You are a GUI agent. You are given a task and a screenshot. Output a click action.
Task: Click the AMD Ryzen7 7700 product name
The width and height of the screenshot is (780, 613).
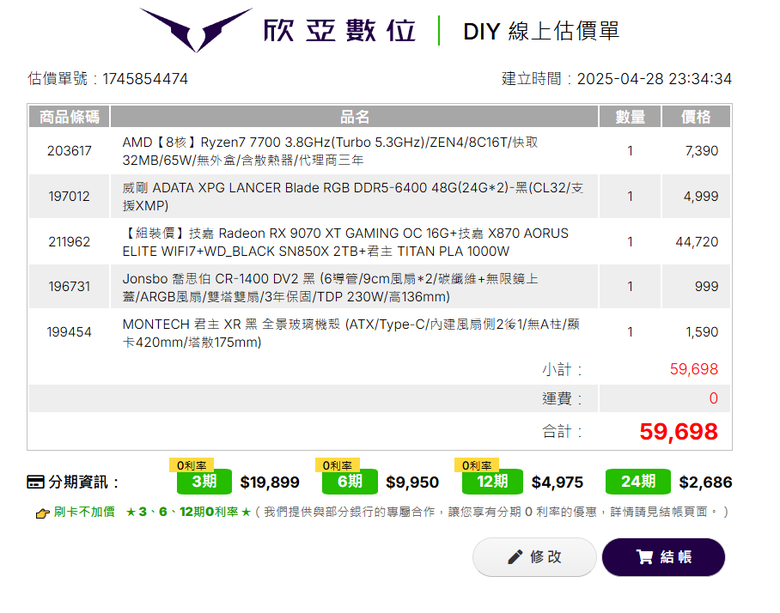pos(330,151)
